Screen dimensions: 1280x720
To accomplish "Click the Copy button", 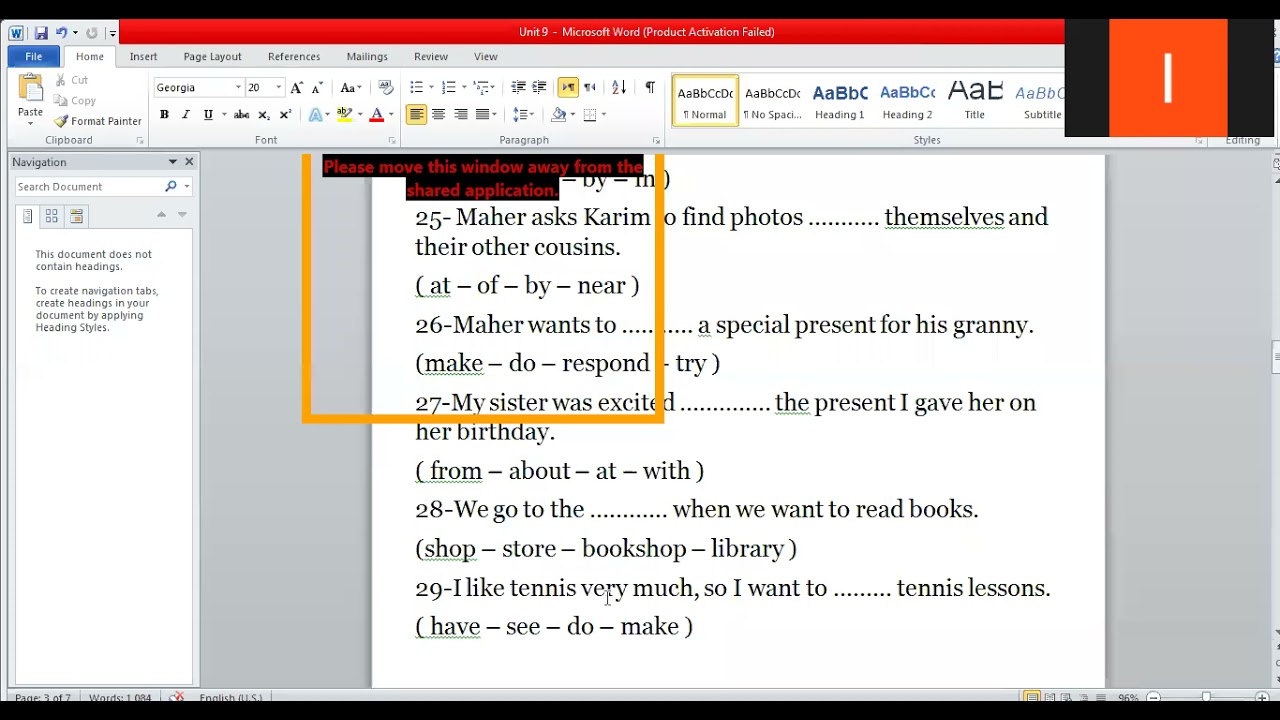I will [x=75, y=100].
